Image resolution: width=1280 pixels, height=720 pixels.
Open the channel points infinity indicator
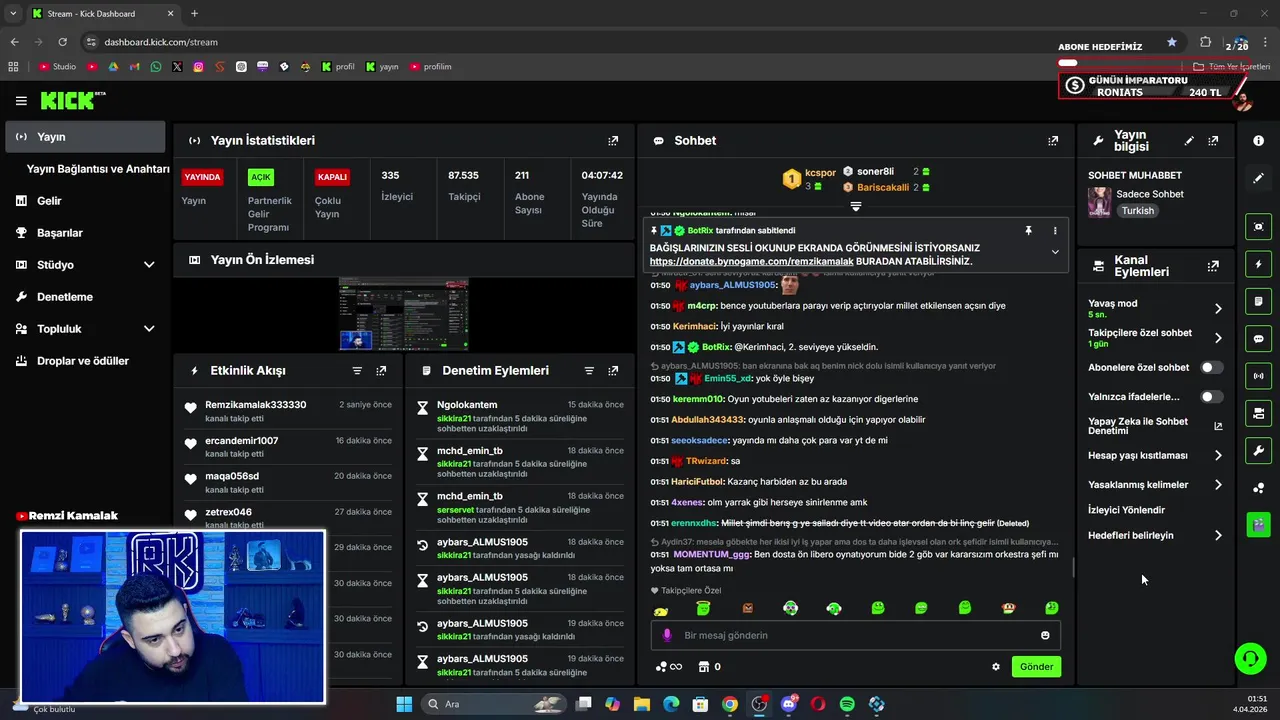click(x=669, y=667)
